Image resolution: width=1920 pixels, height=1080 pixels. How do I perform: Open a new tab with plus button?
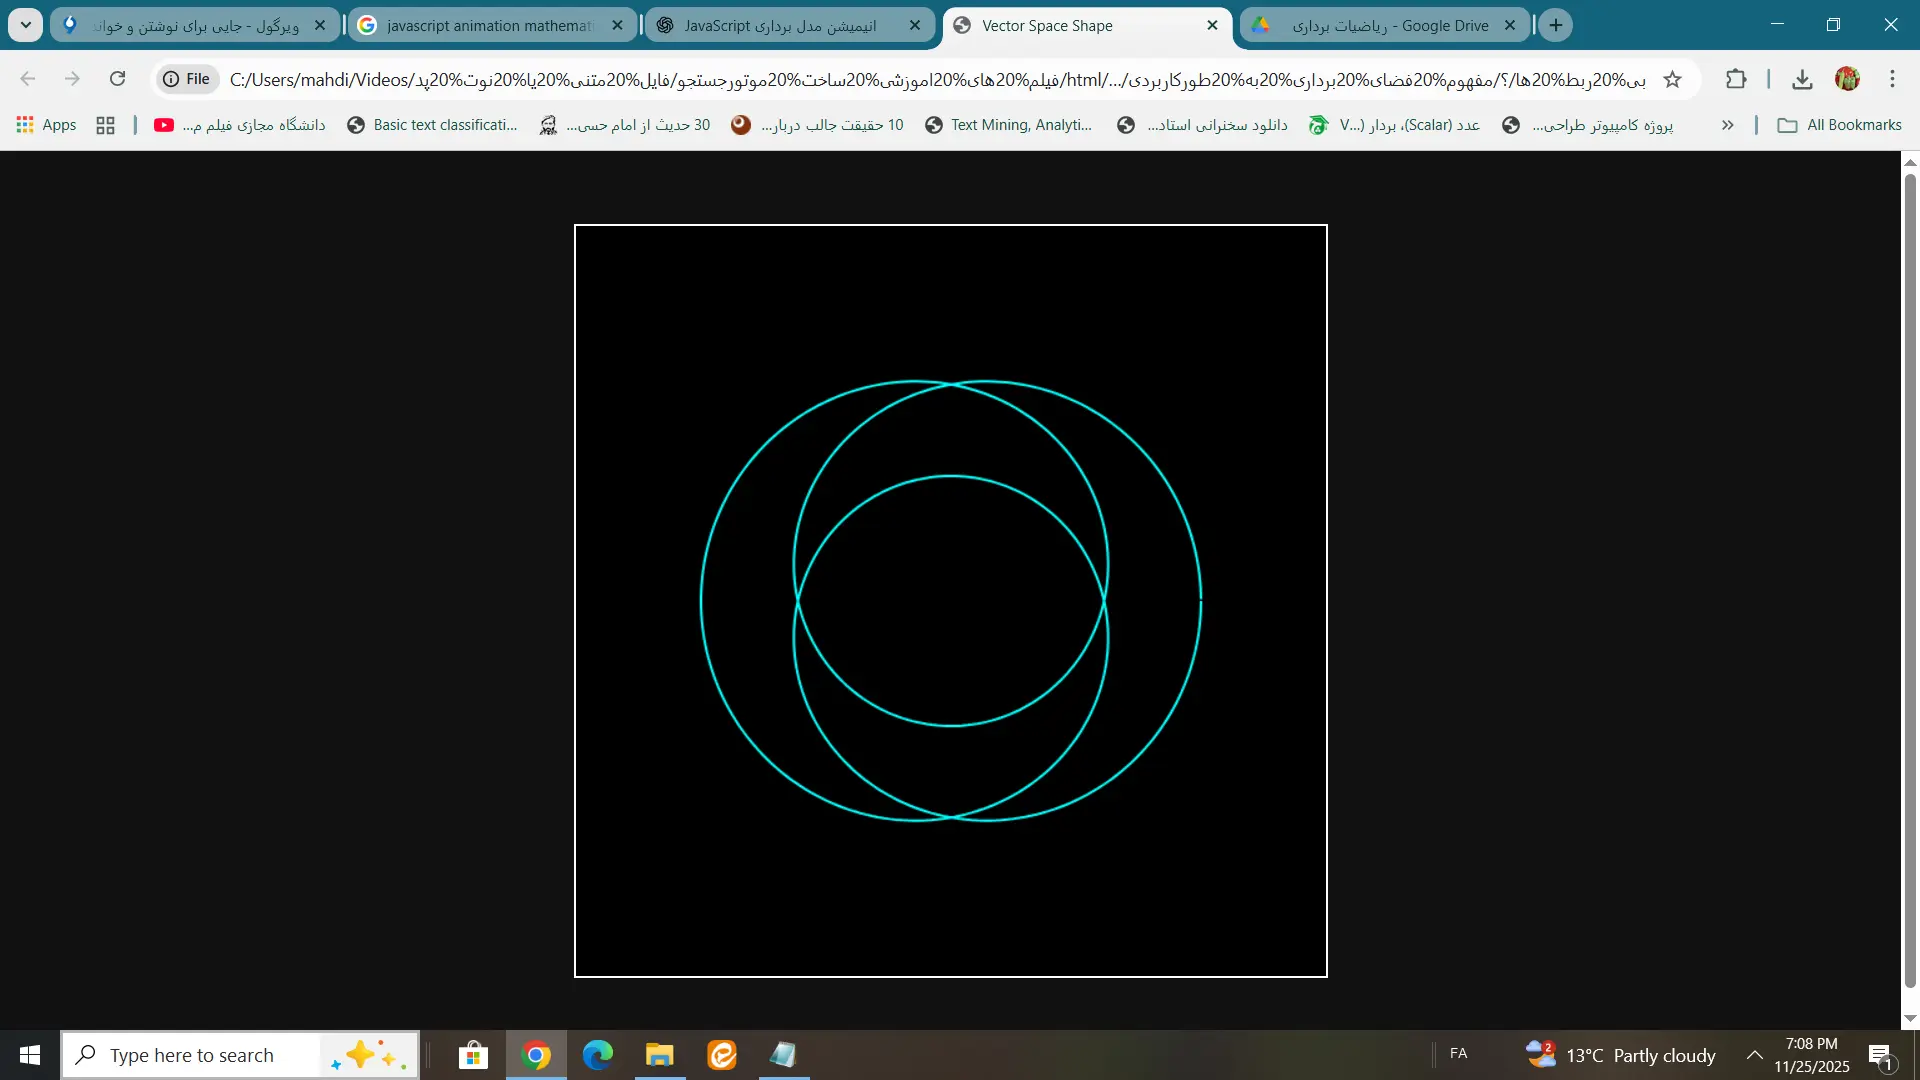(x=1556, y=25)
